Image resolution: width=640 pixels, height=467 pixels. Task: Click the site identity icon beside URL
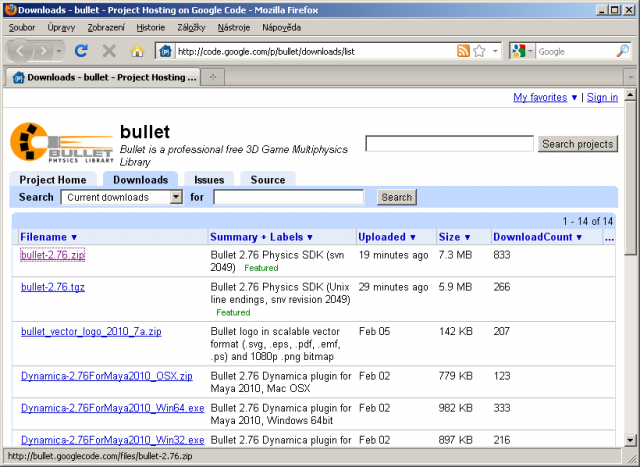pyautogui.click(x=165, y=51)
